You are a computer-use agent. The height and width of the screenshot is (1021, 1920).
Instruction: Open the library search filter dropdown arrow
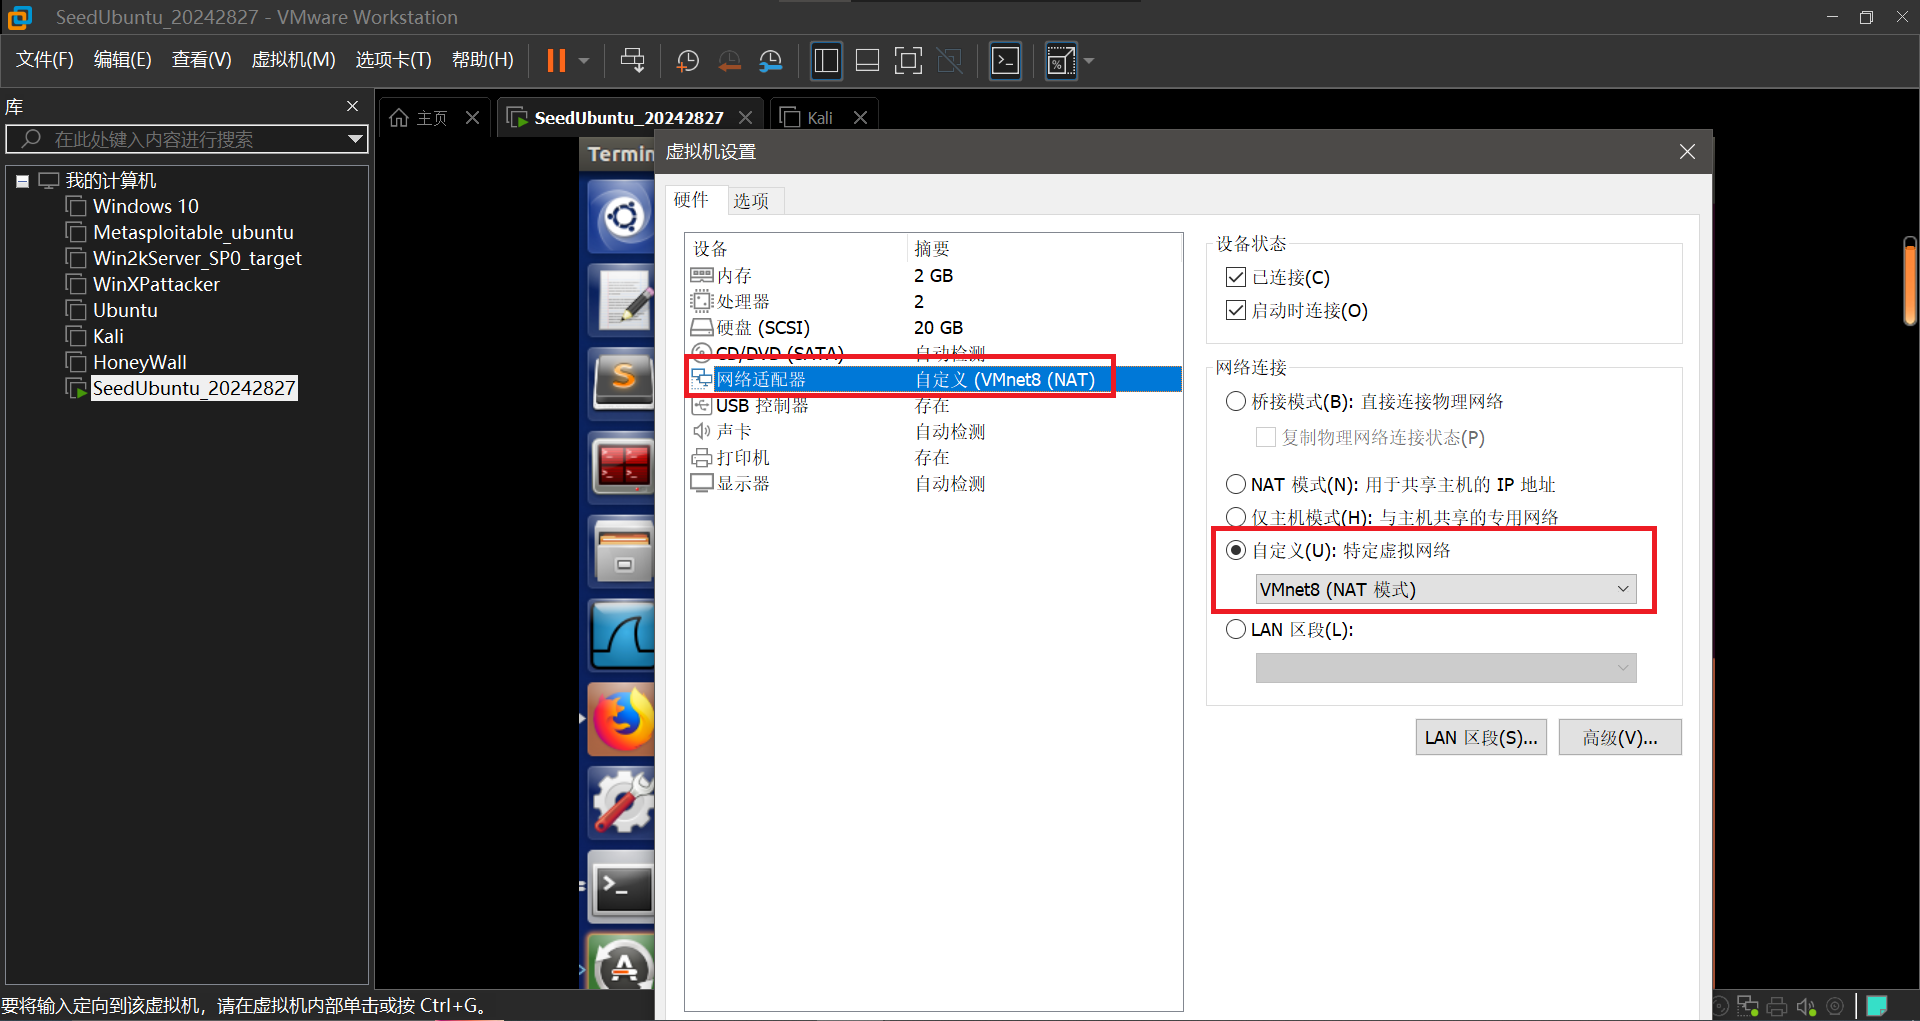[x=355, y=139]
